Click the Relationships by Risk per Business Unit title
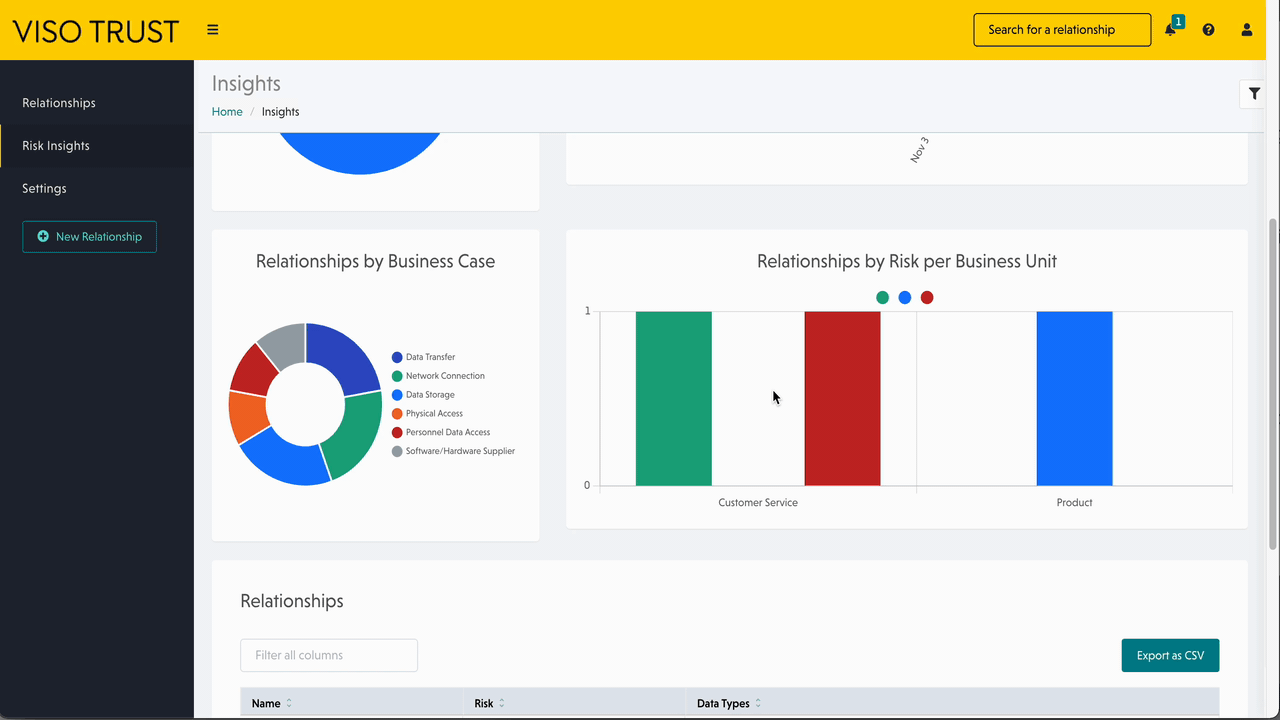 point(907,262)
